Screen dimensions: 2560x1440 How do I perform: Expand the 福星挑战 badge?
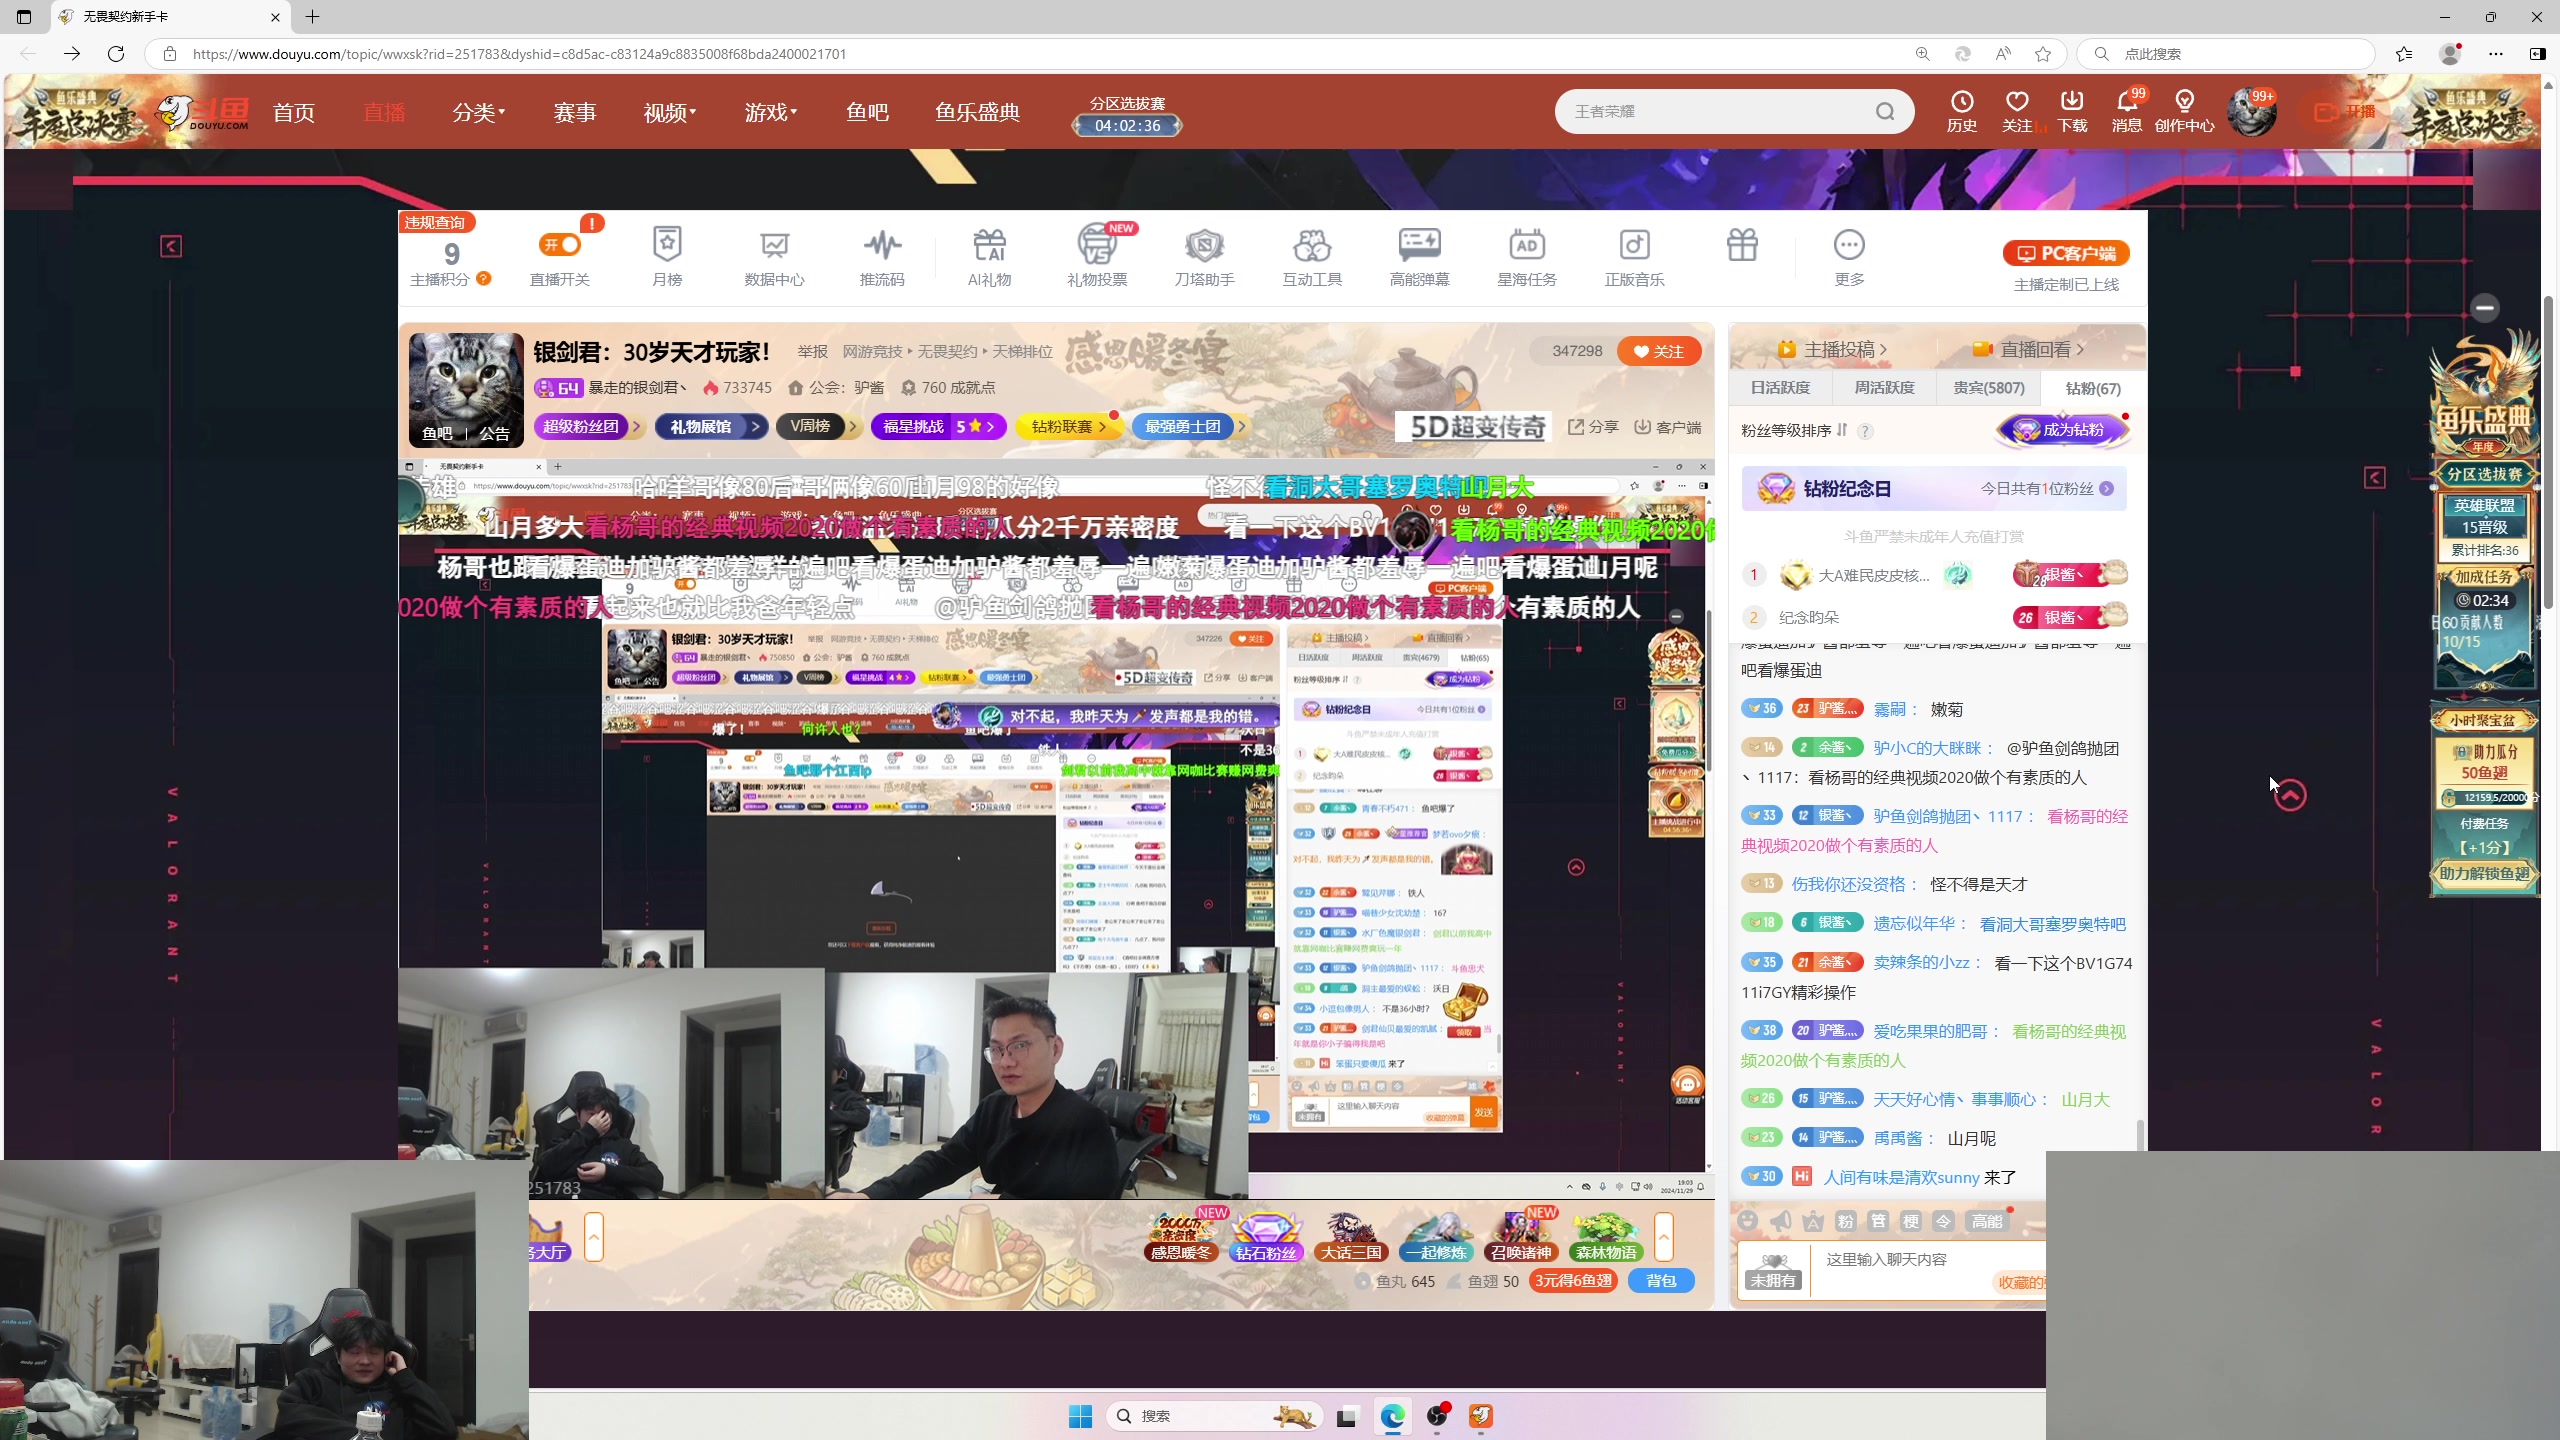tap(938, 427)
